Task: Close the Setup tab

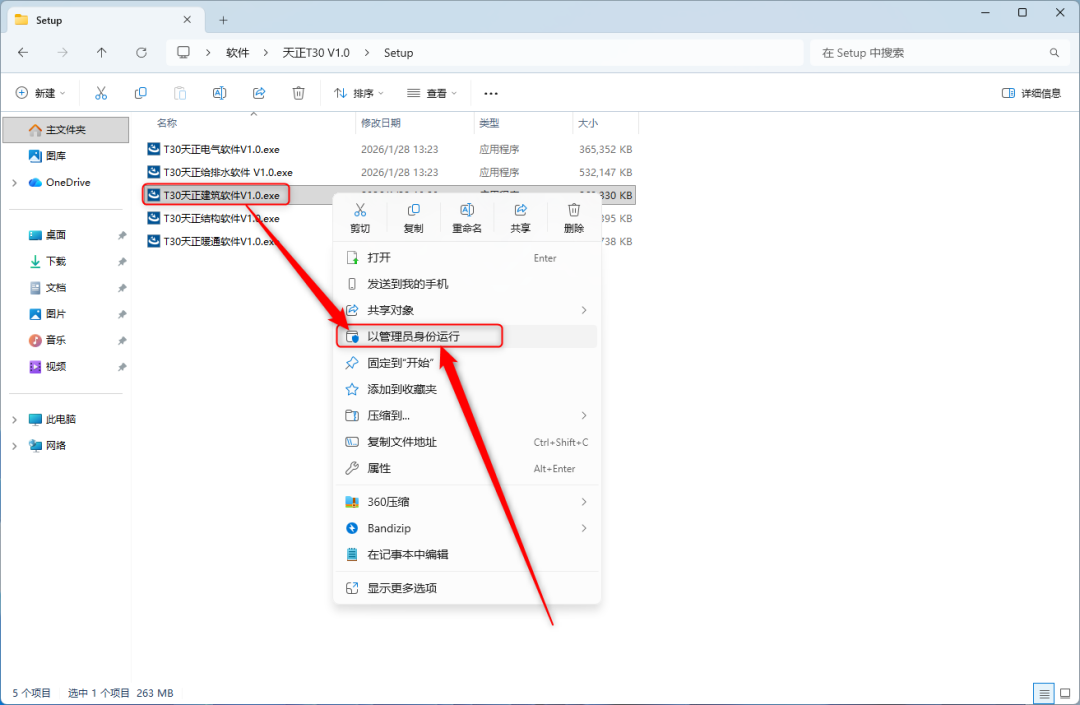Action: (x=187, y=20)
